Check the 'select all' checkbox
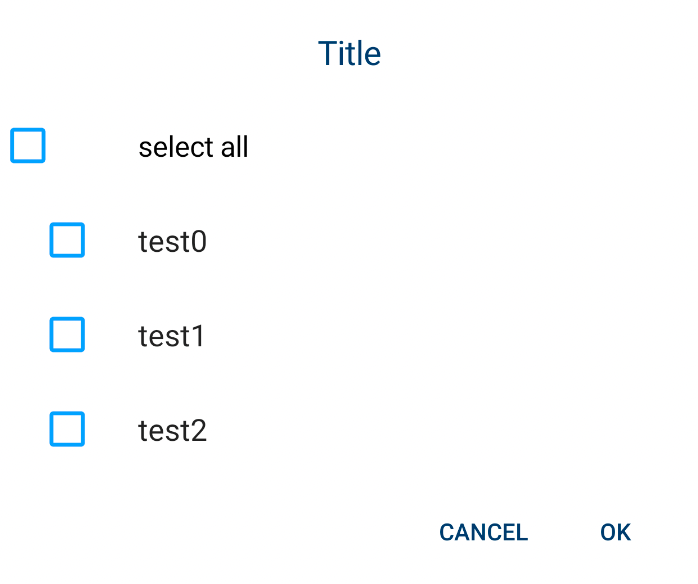 pyautogui.click(x=28, y=146)
